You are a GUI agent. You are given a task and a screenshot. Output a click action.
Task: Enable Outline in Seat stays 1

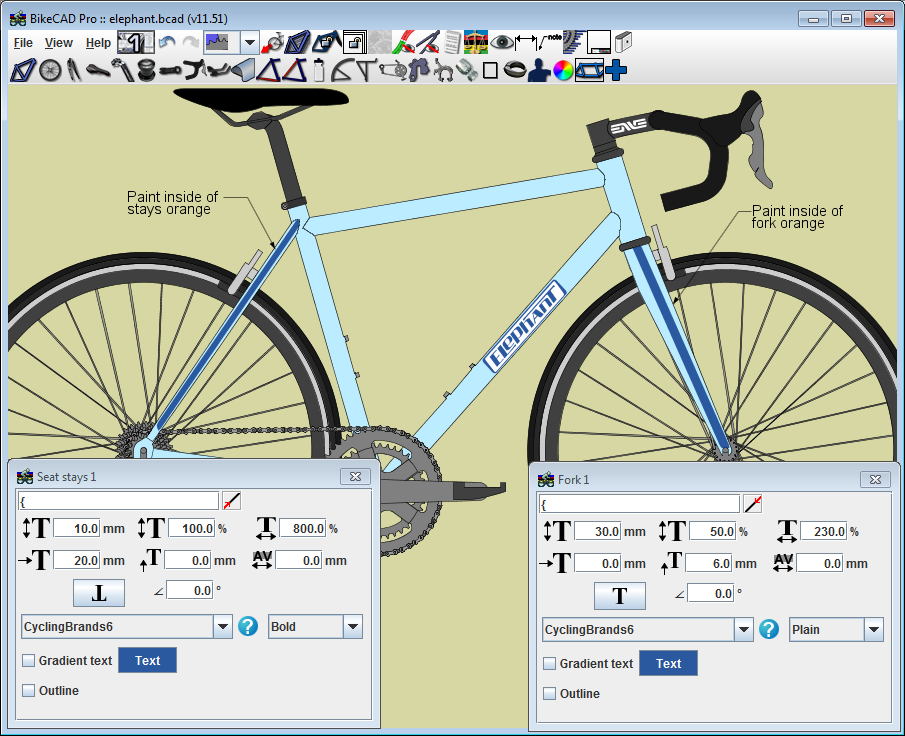pyautogui.click(x=28, y=690)
